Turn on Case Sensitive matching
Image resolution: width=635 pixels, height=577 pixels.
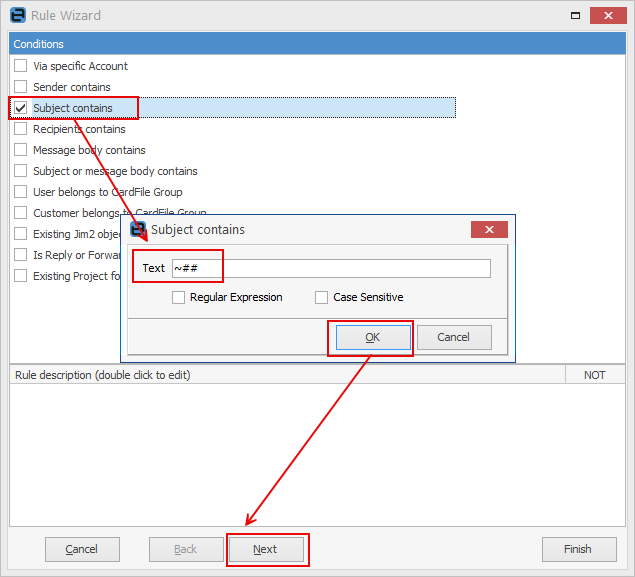coord(322,297)
